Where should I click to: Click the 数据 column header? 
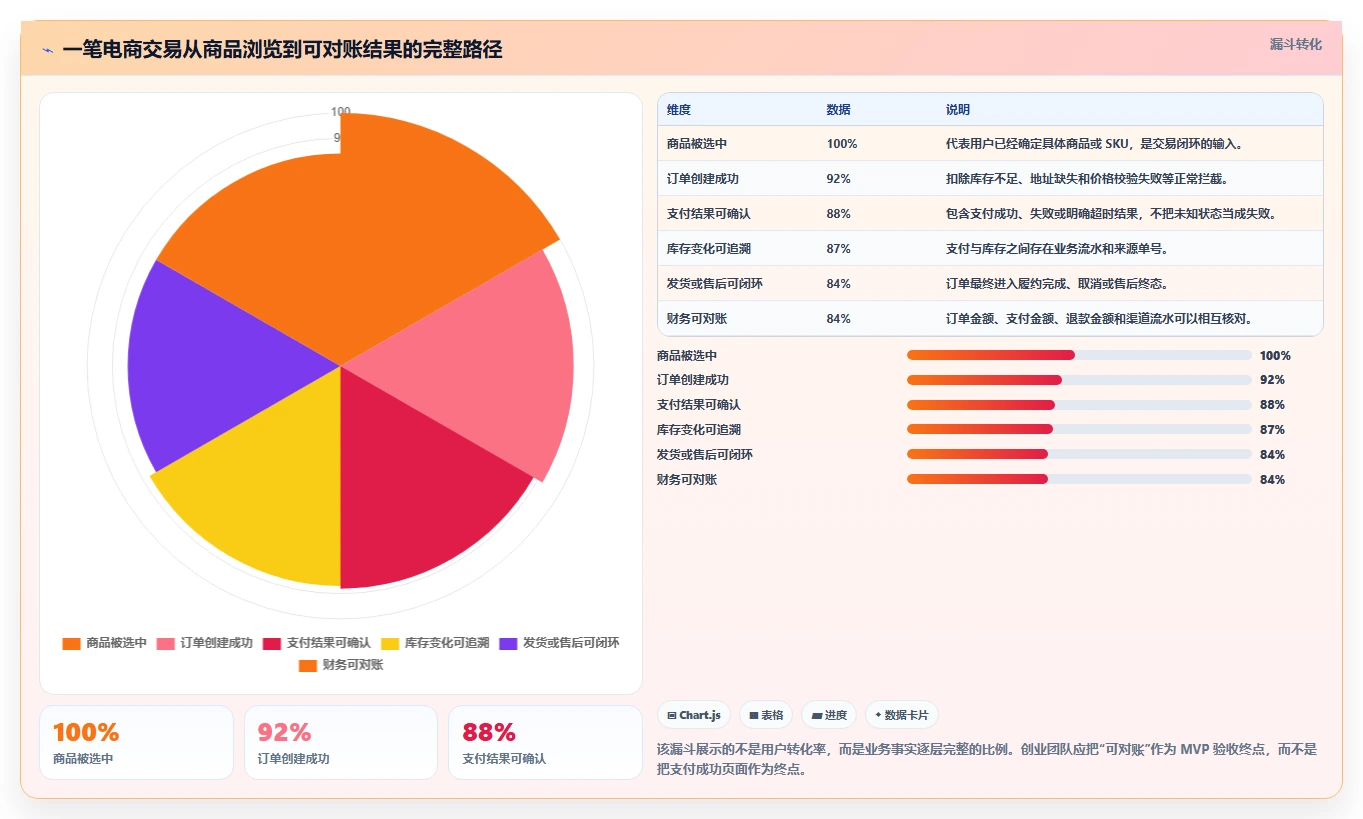coord(839,110)
